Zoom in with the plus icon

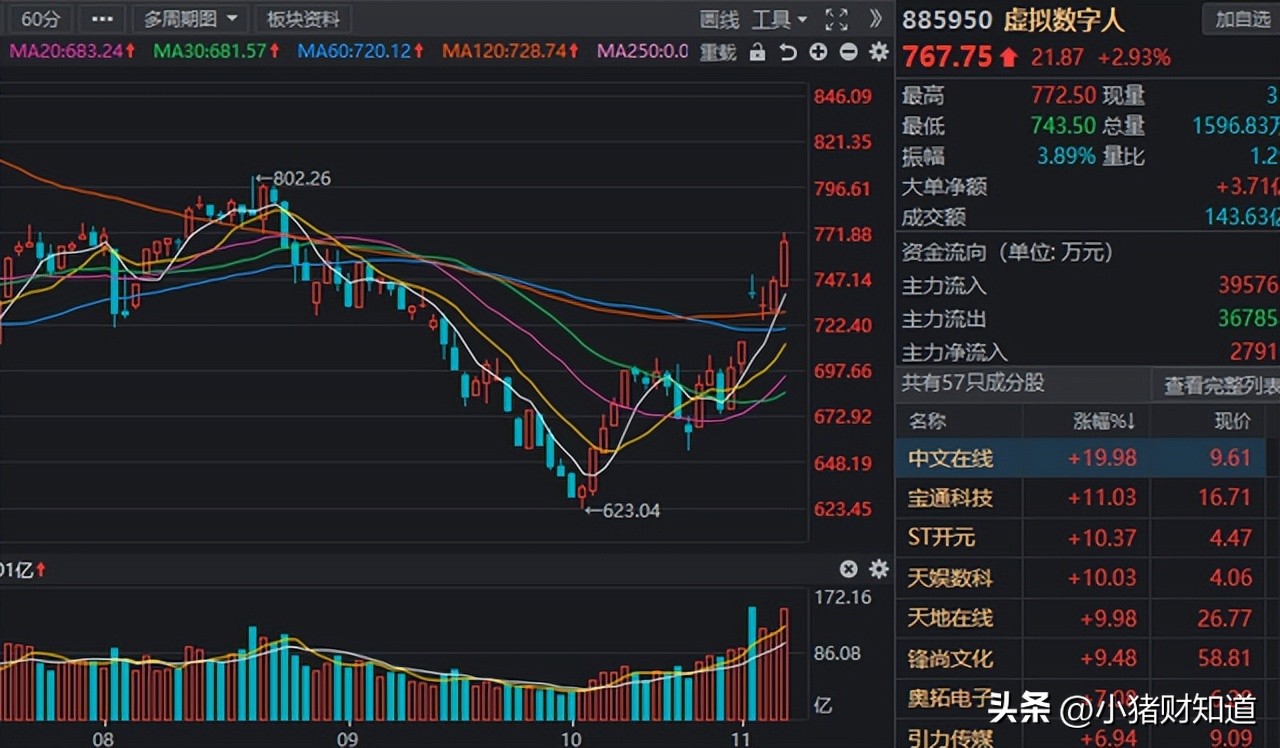point(817,51)
